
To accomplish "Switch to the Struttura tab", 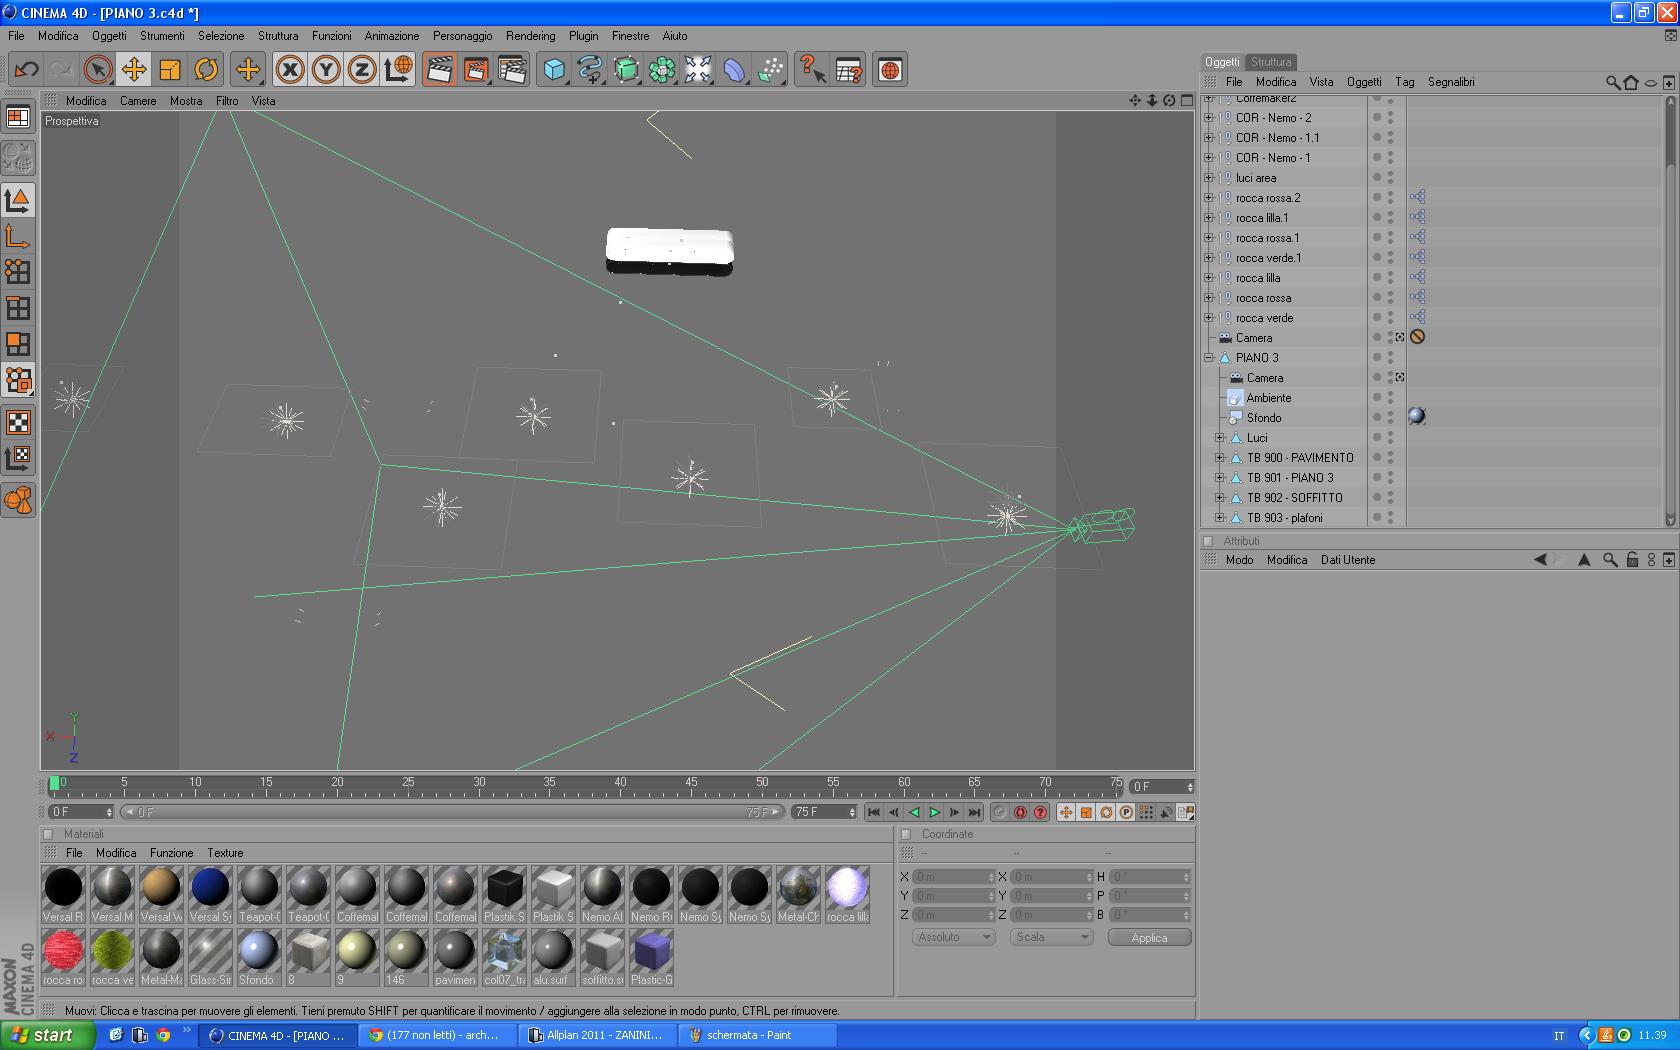I will tap(1271, 62).
